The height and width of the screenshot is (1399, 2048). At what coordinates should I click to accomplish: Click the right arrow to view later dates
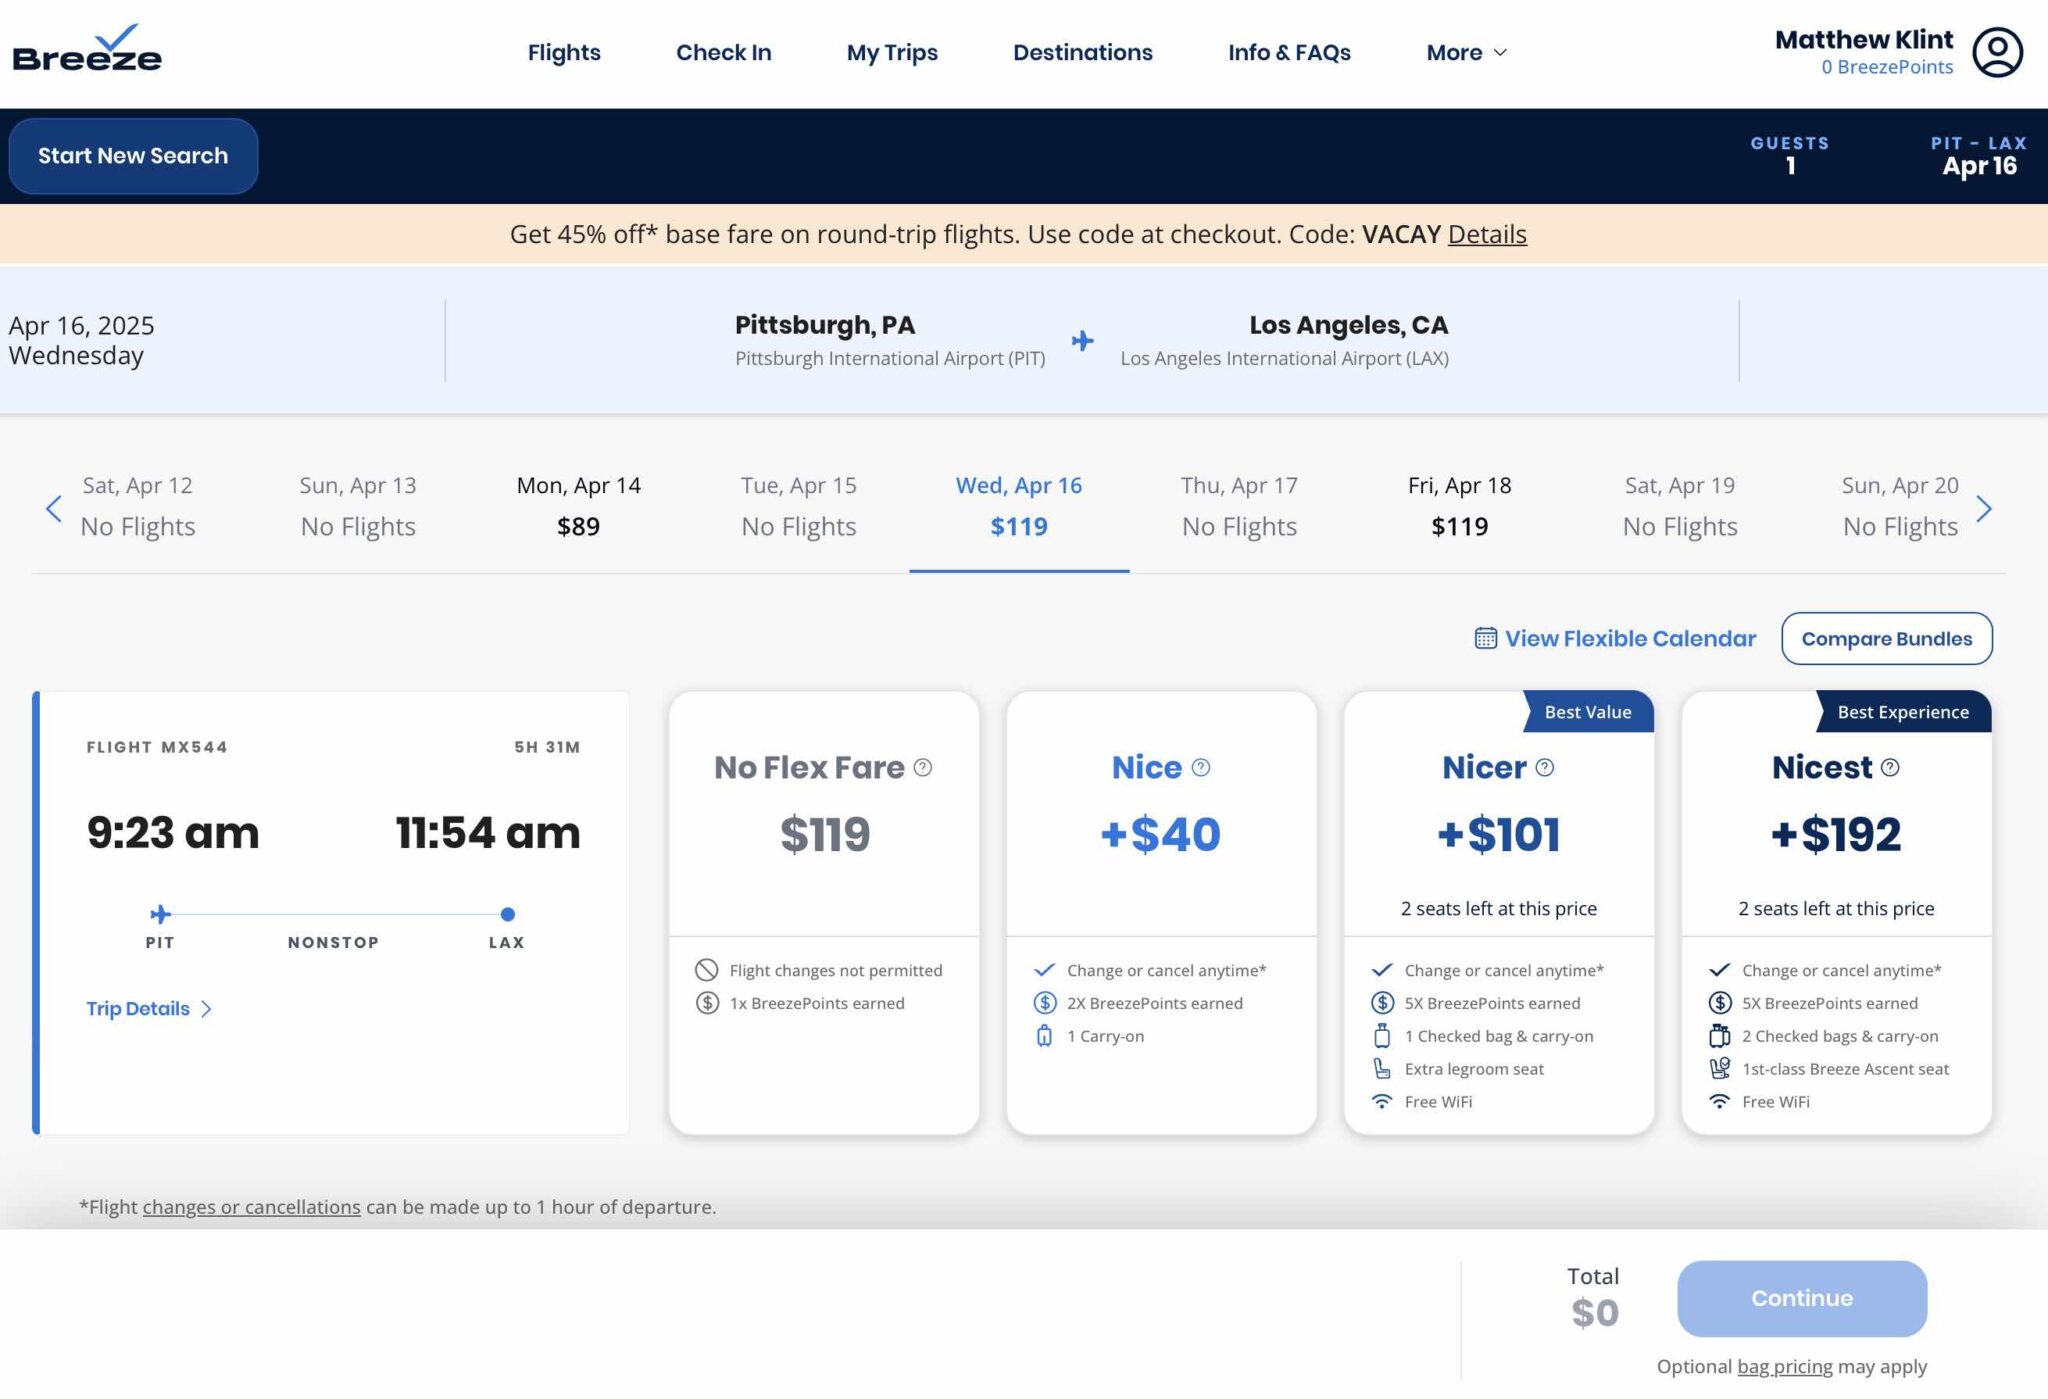point(1985,509)
